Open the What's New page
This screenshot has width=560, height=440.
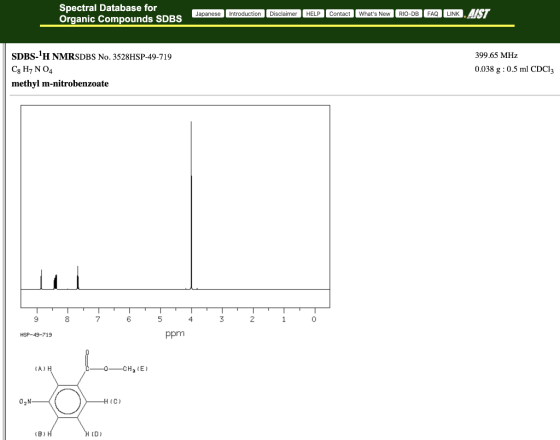pyautogui.click(x=374, y=14)
